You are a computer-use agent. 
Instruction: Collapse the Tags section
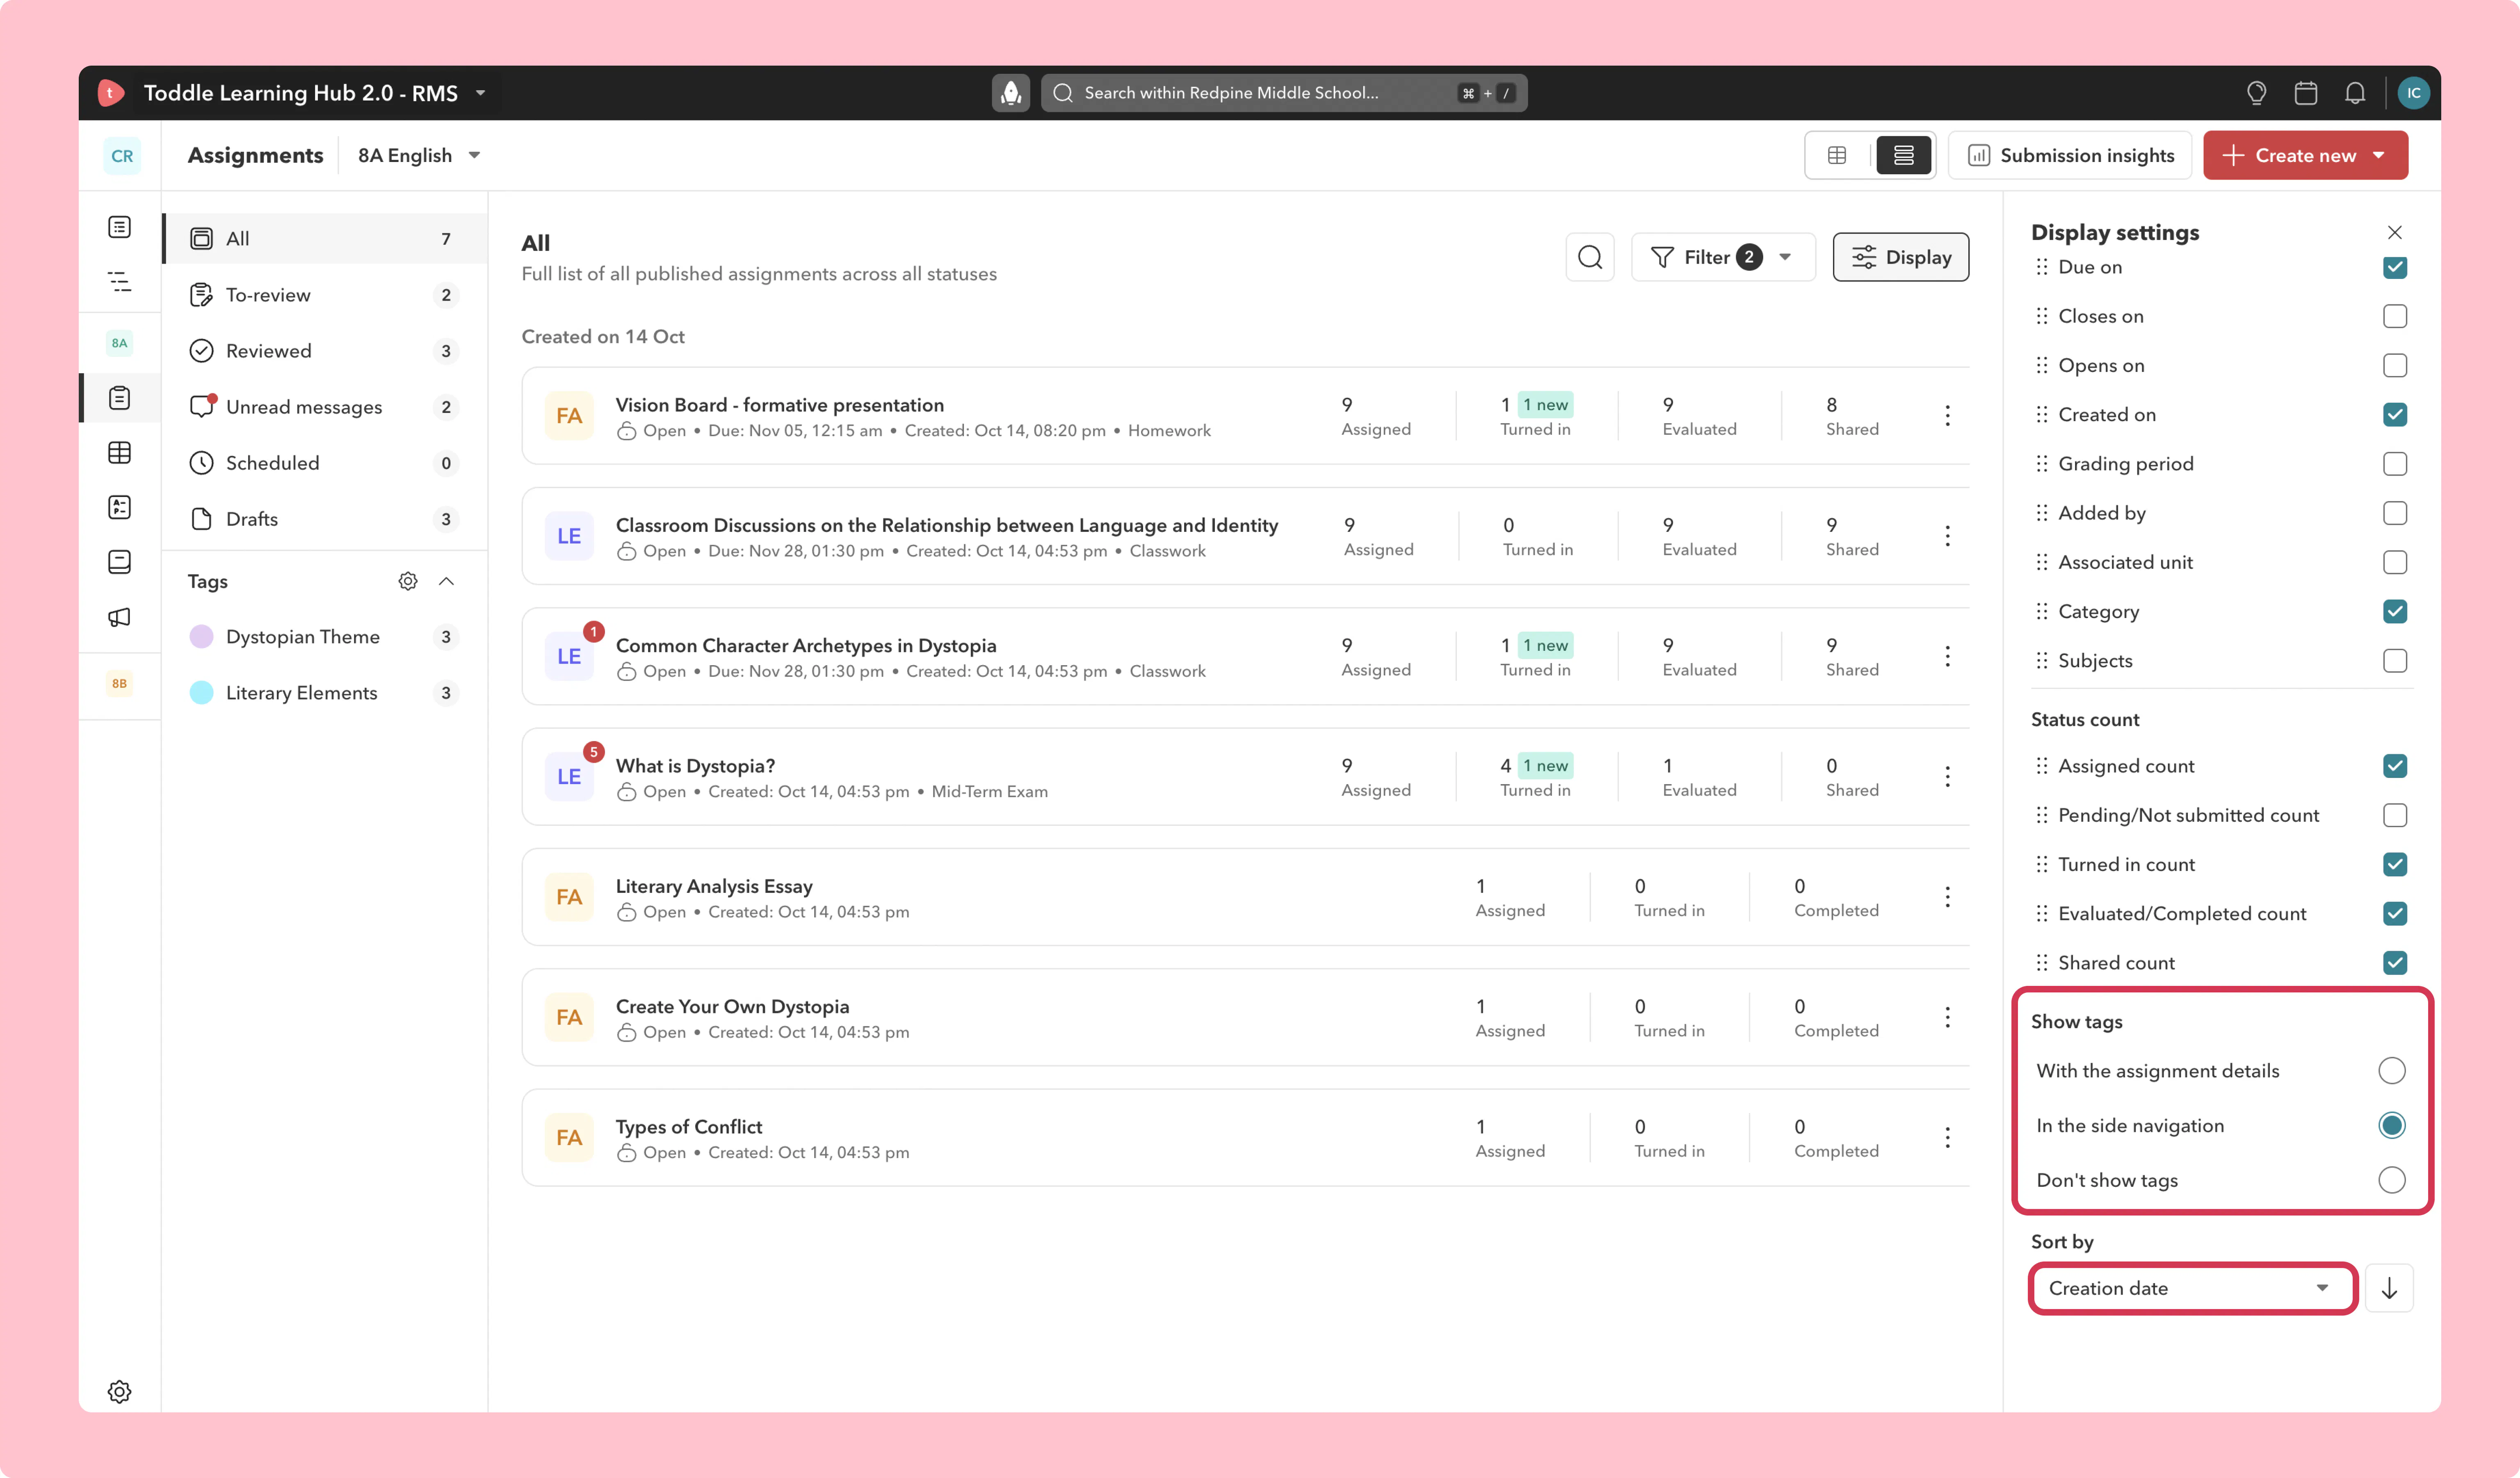coord(446,581)
